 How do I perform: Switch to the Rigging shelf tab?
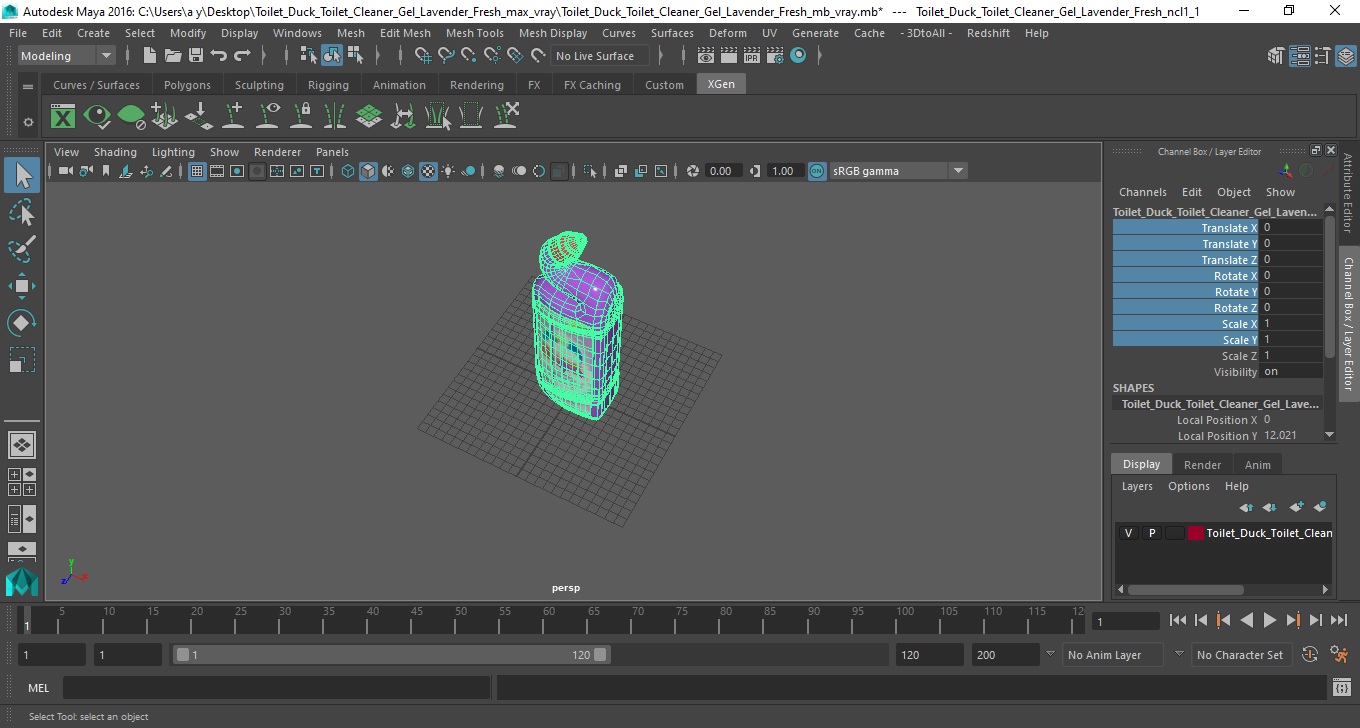[x=328, y=85]
